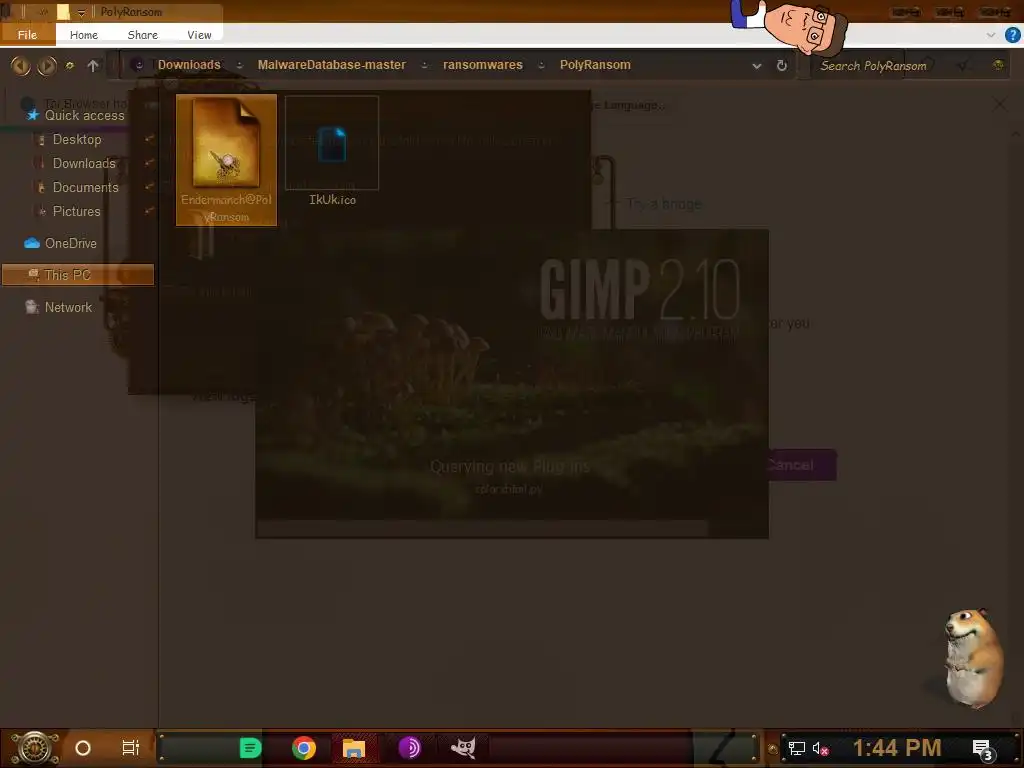1024x768 pixels.
Task: Go back with the Explorer back arrow
Action: coord(20,65)
